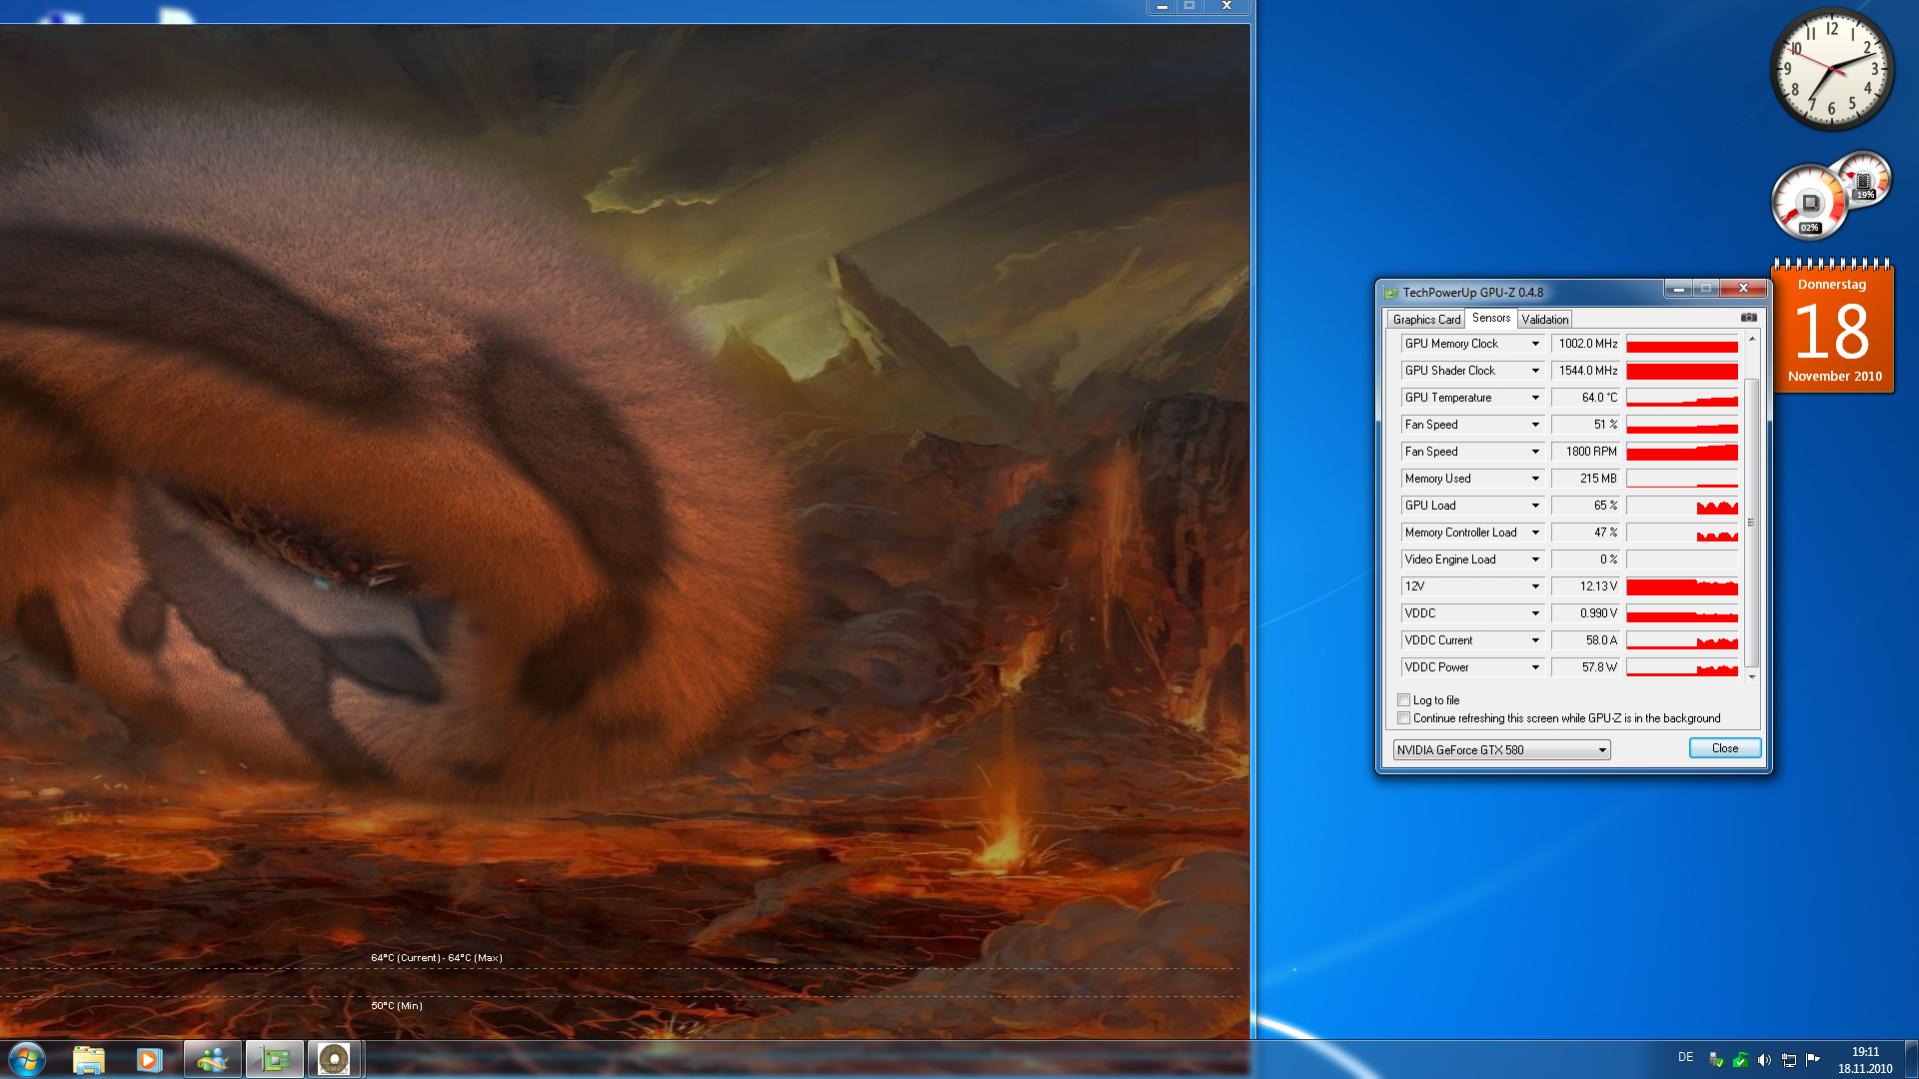Click the GPU-Z title bar app icon
The image size is (1919, 1079).
tap(1390, 293)
